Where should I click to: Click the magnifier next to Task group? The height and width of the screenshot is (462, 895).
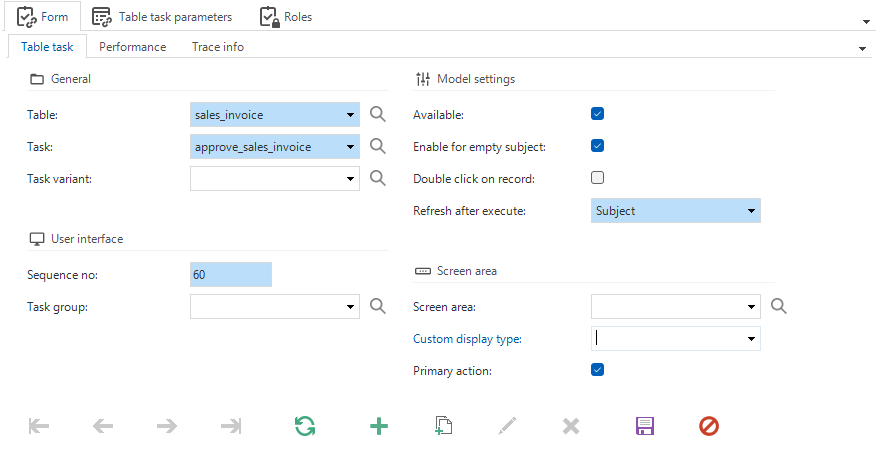click(377, 306)
